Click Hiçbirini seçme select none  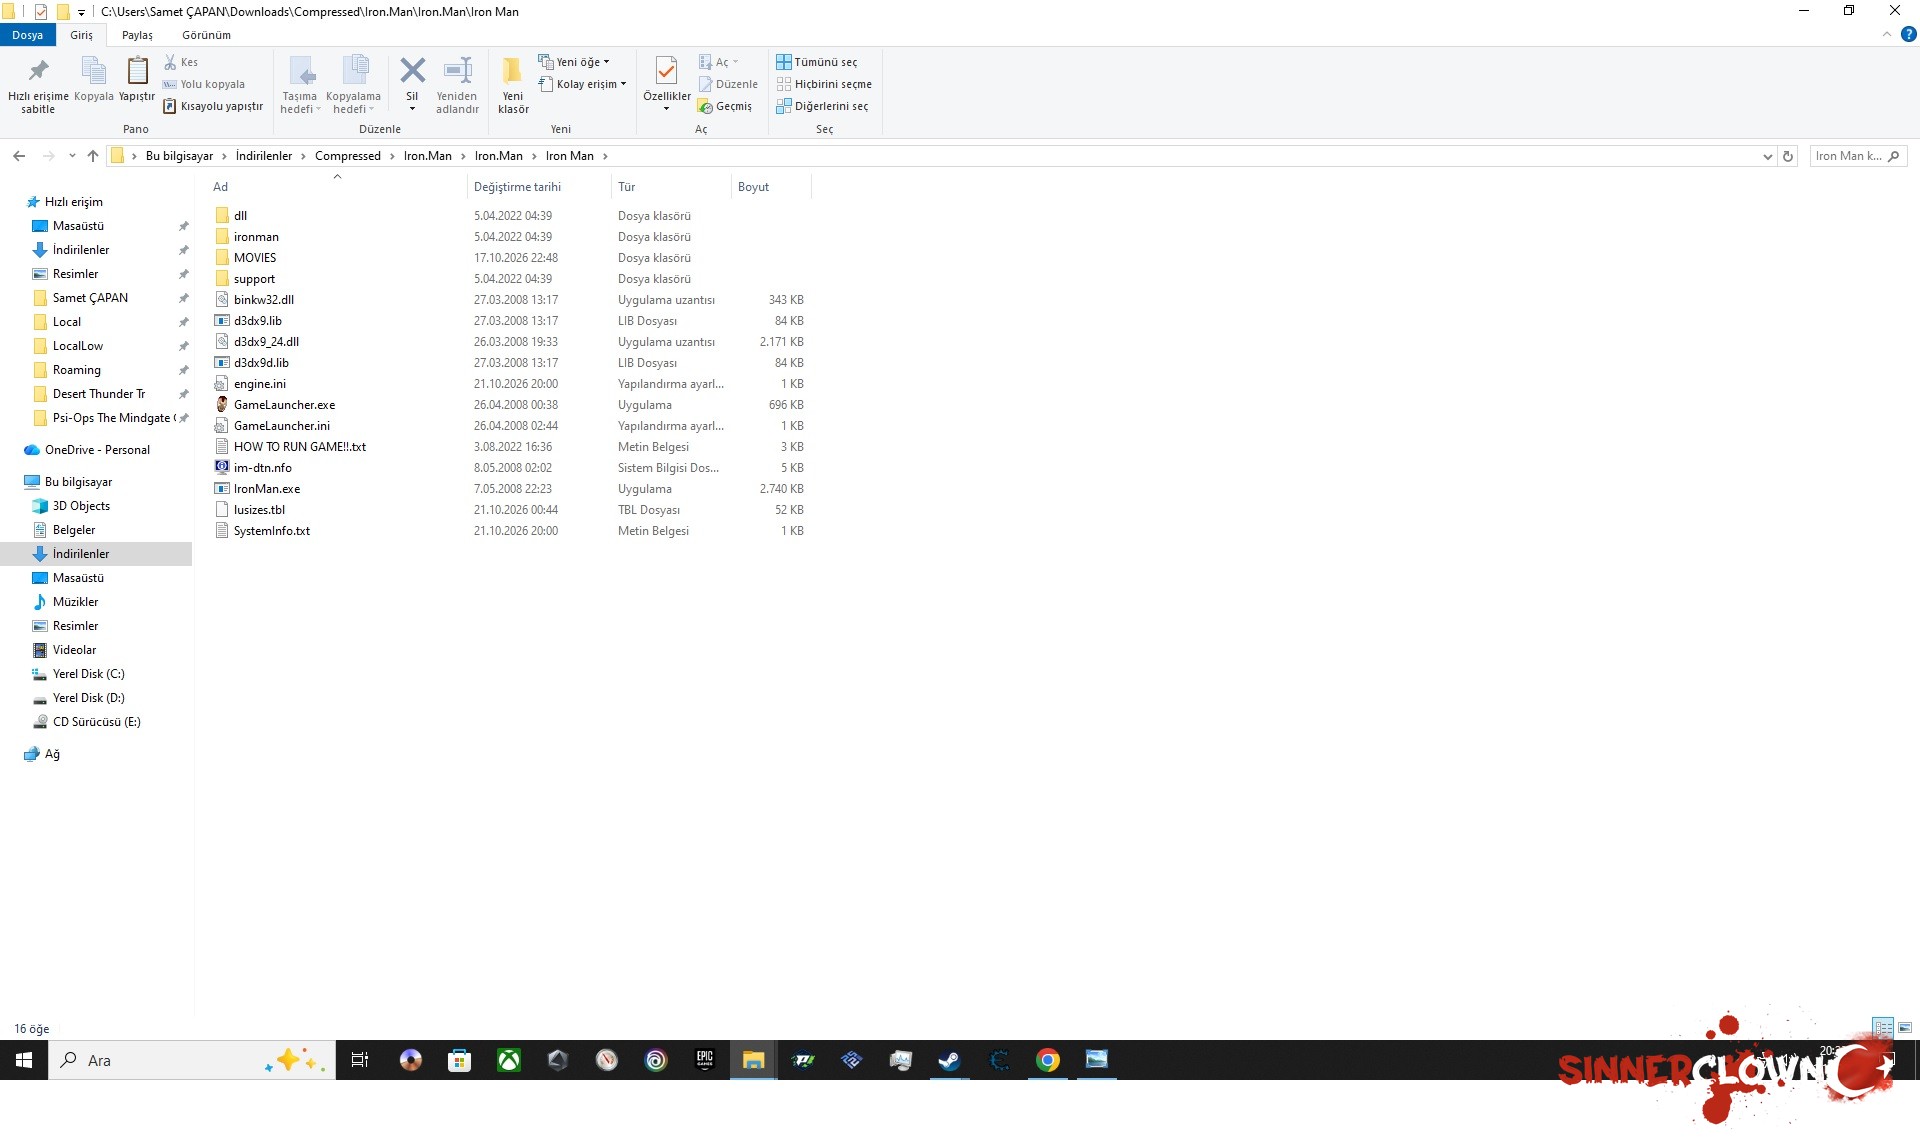[824, 84]
